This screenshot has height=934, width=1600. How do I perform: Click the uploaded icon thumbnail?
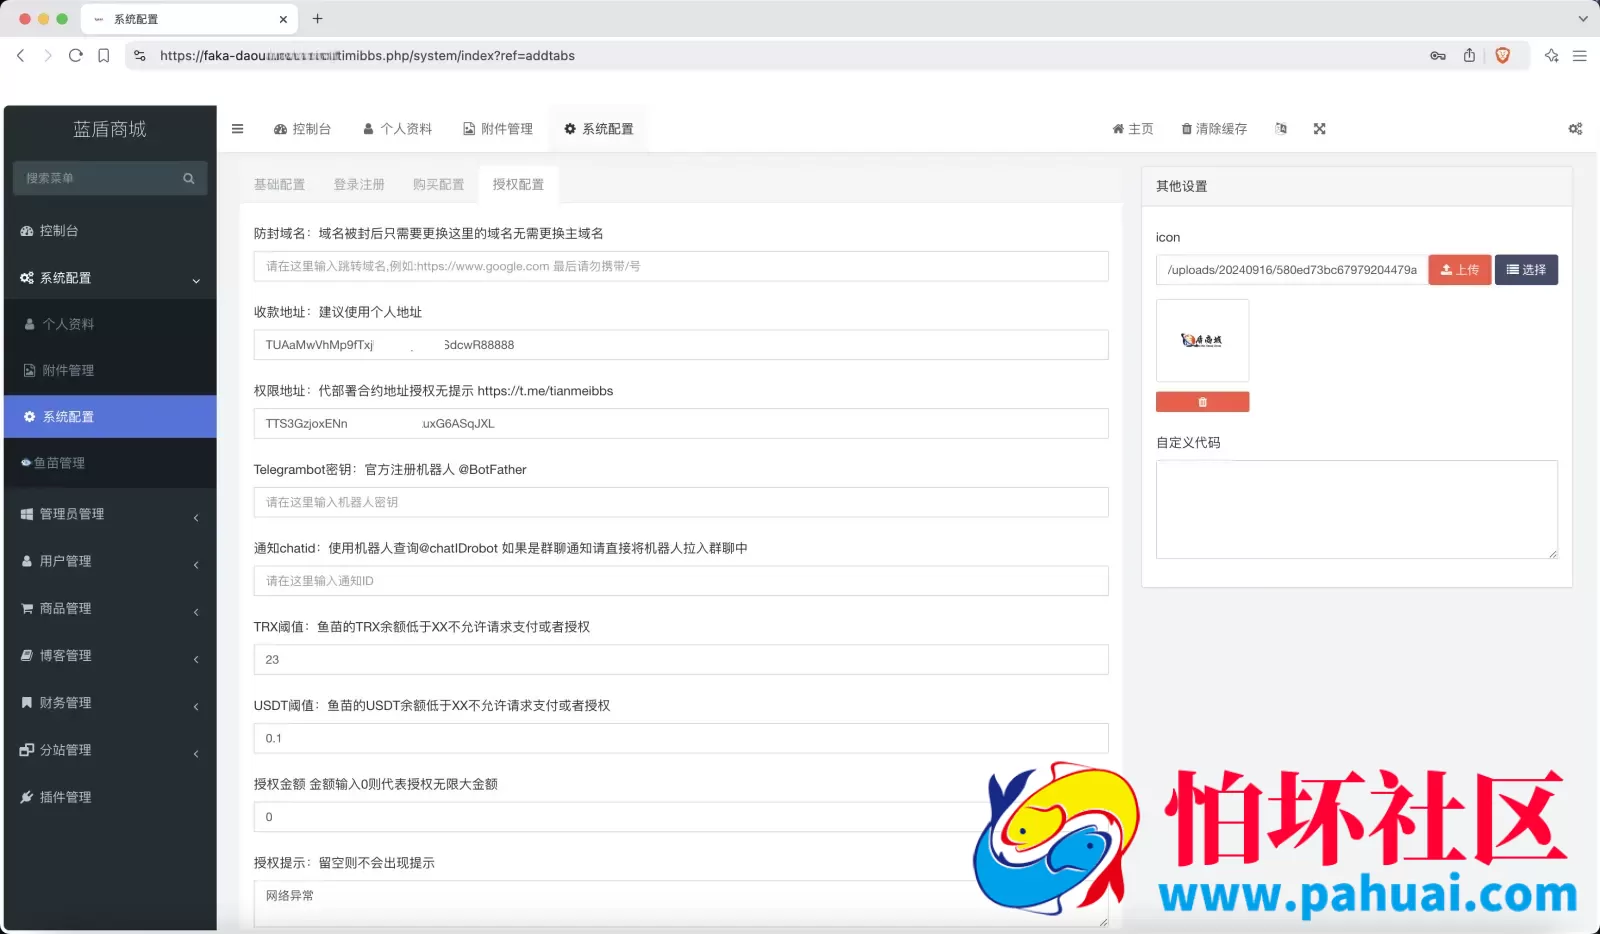click(x=1202, y=341)
